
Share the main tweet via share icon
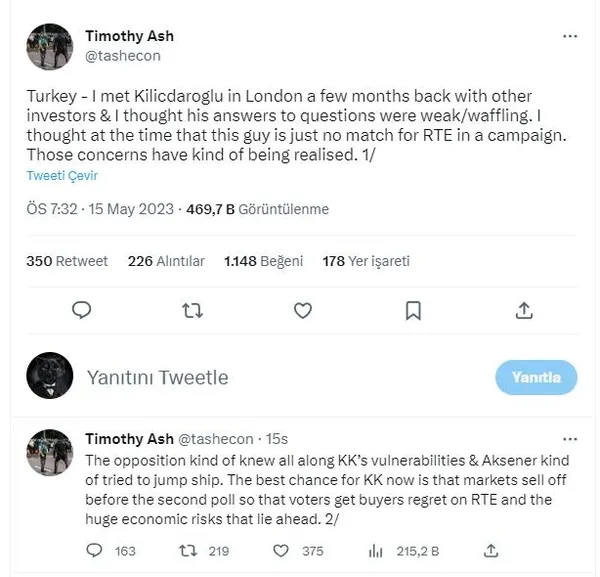point(524,310)
